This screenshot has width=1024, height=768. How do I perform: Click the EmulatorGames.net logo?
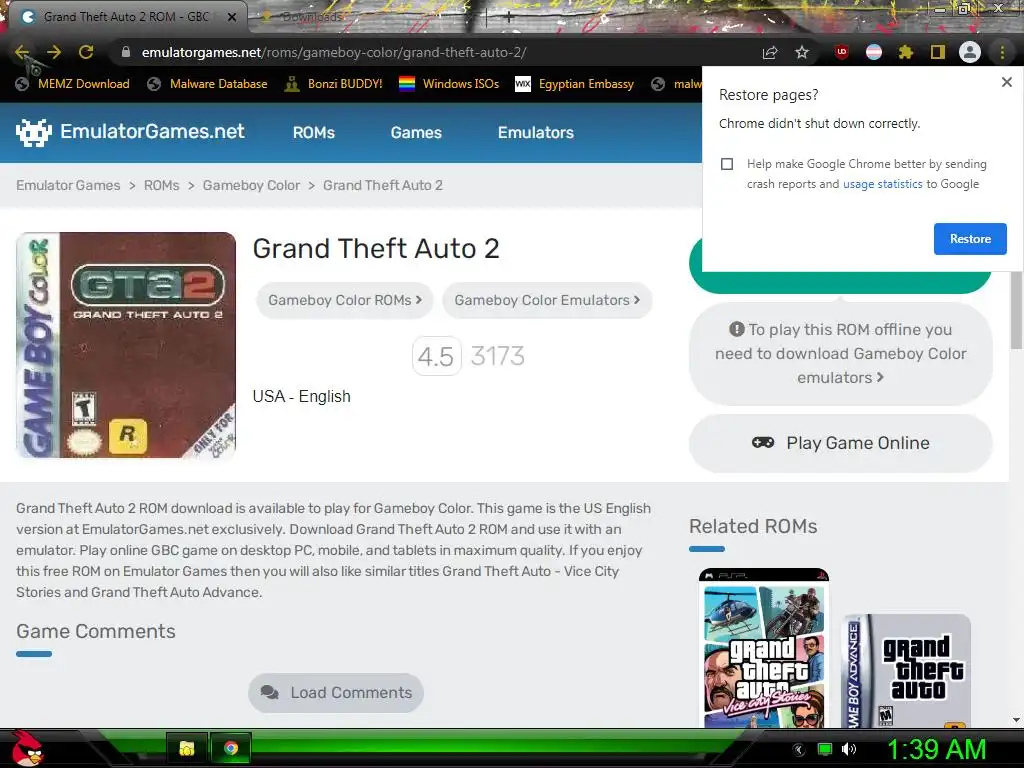[x=131, y=132]
